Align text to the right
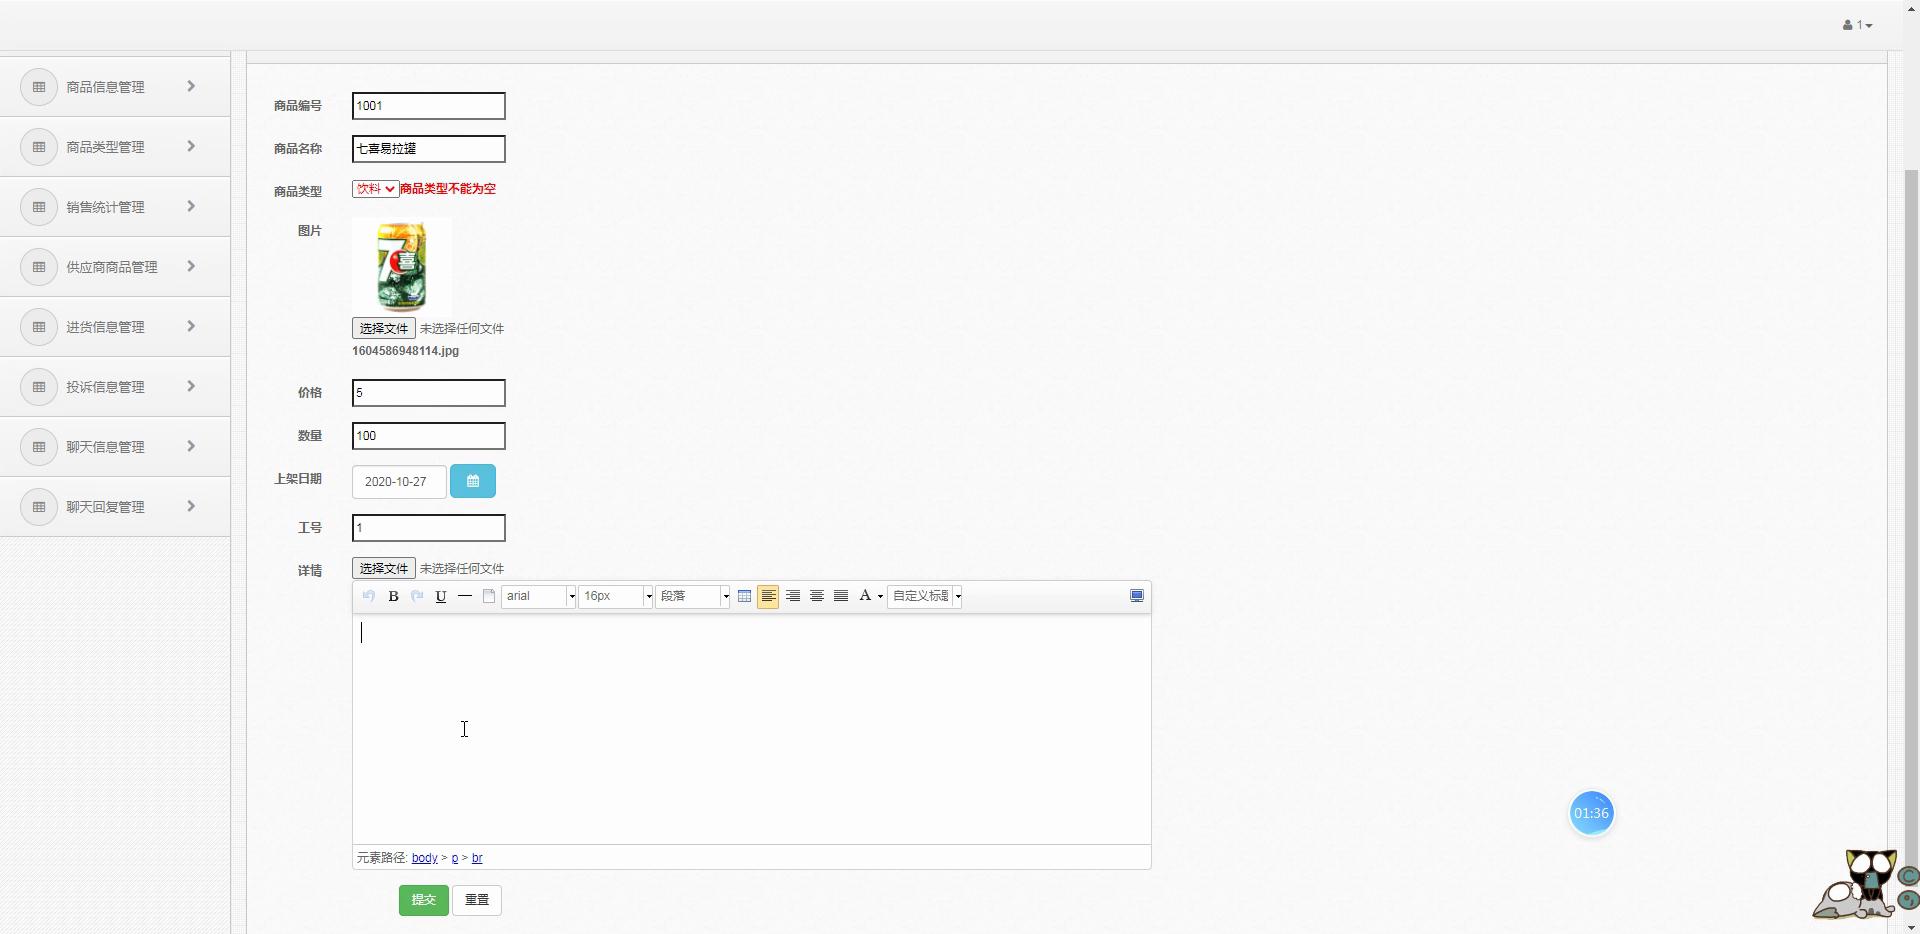Screen dimensions: 1920x934 coord(793,596)
